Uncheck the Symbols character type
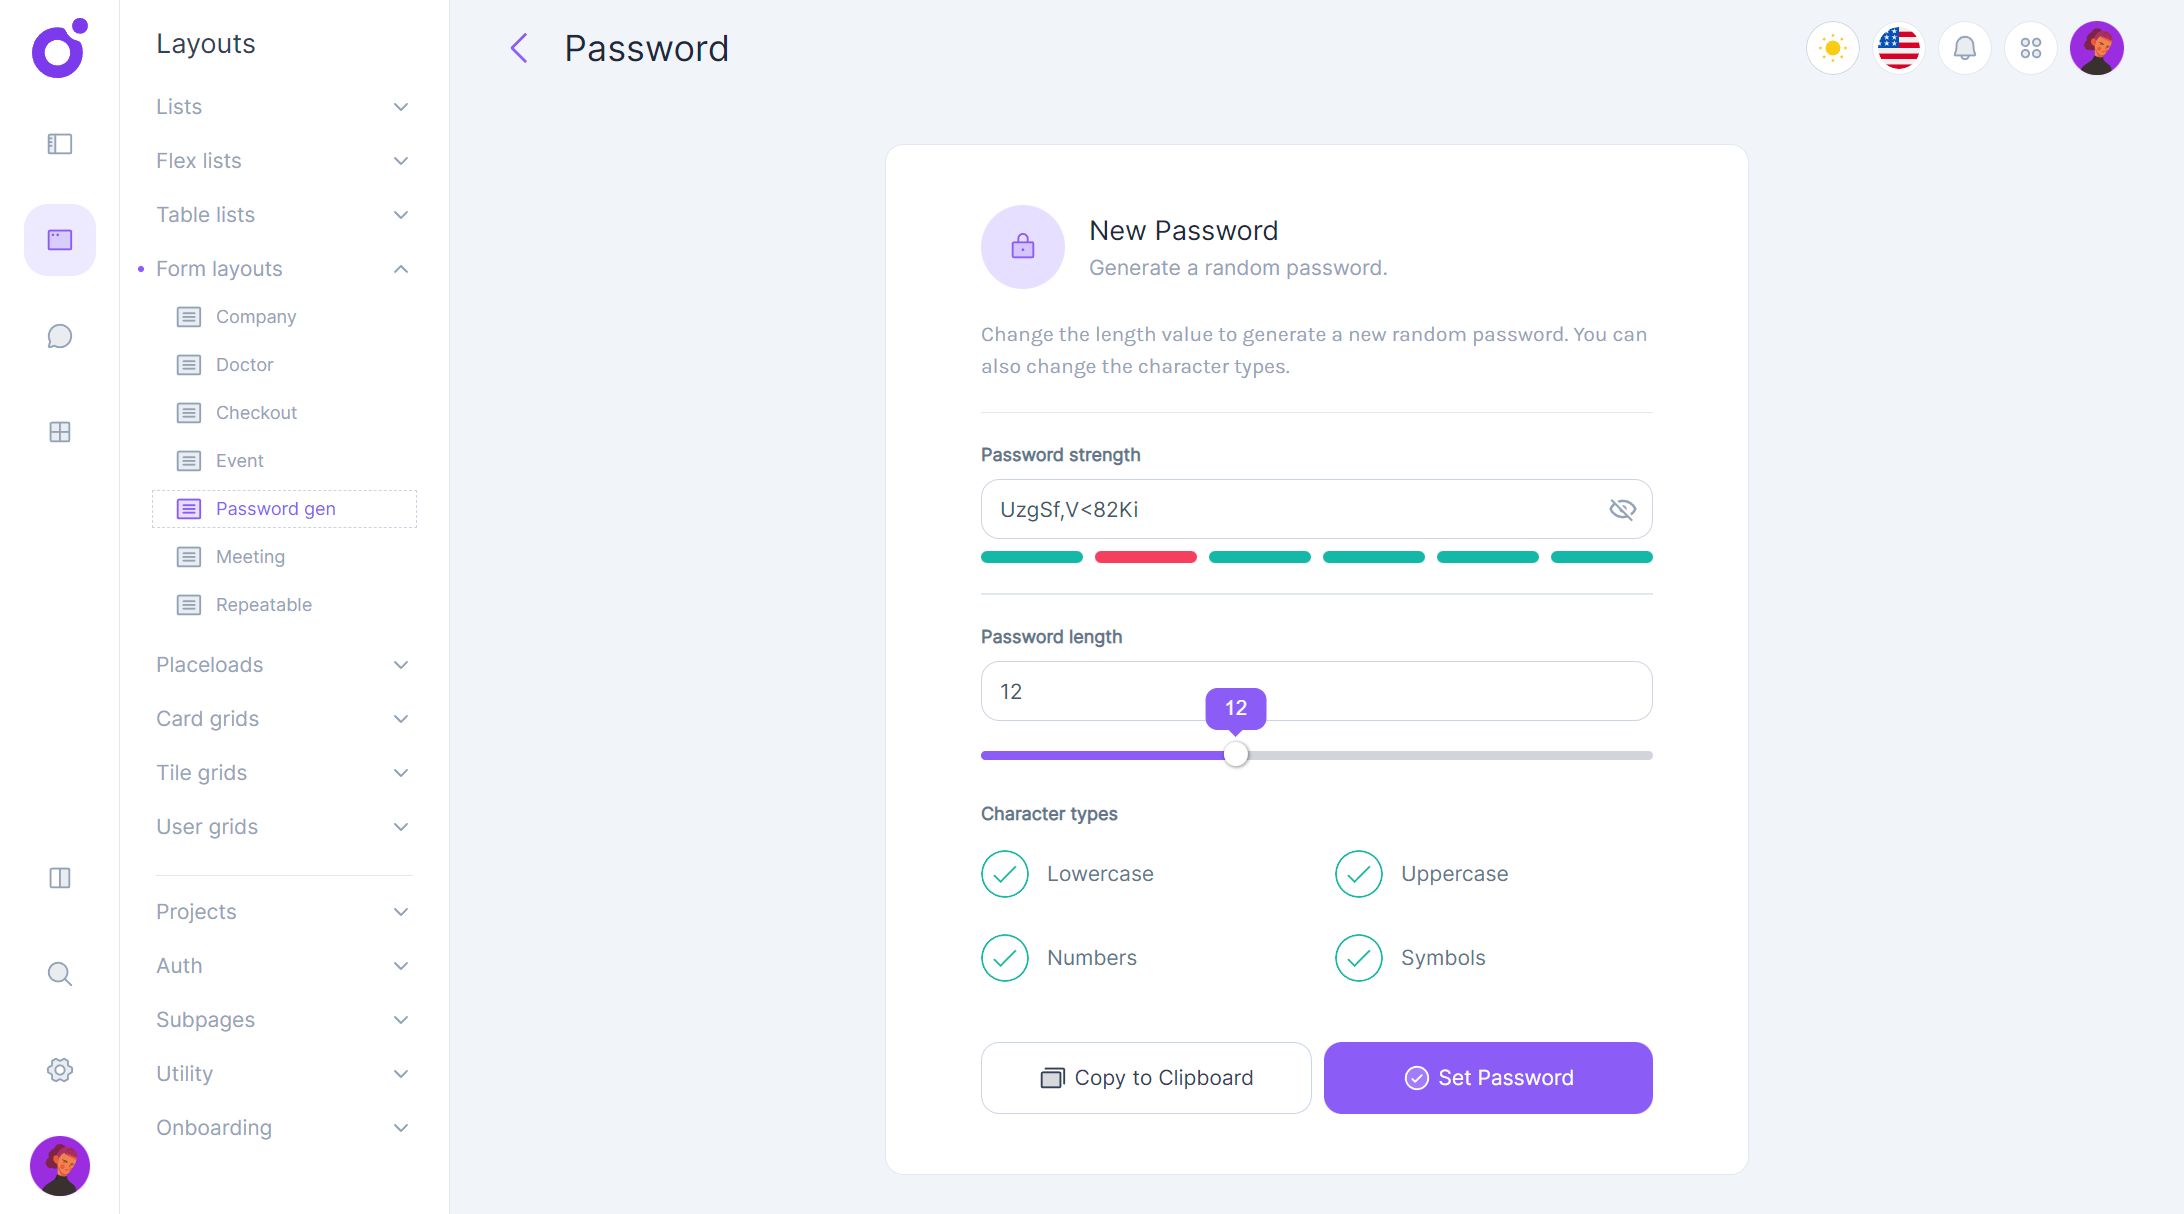 coord(1359,958)
